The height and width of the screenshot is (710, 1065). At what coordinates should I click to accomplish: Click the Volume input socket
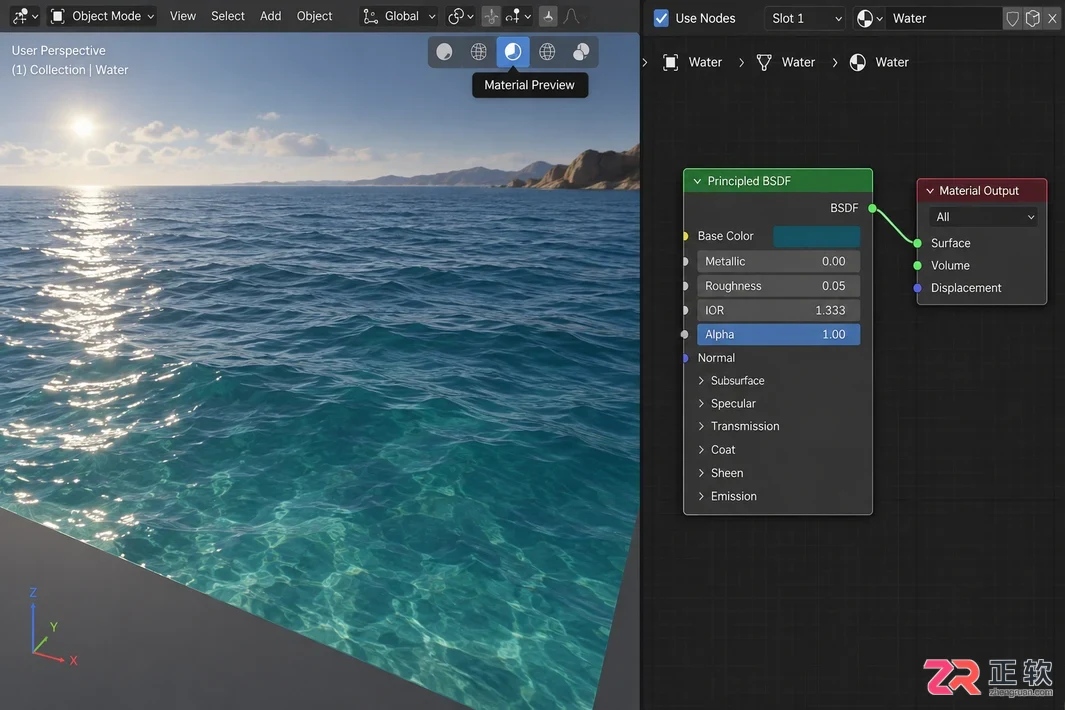(x=917, y=266)
